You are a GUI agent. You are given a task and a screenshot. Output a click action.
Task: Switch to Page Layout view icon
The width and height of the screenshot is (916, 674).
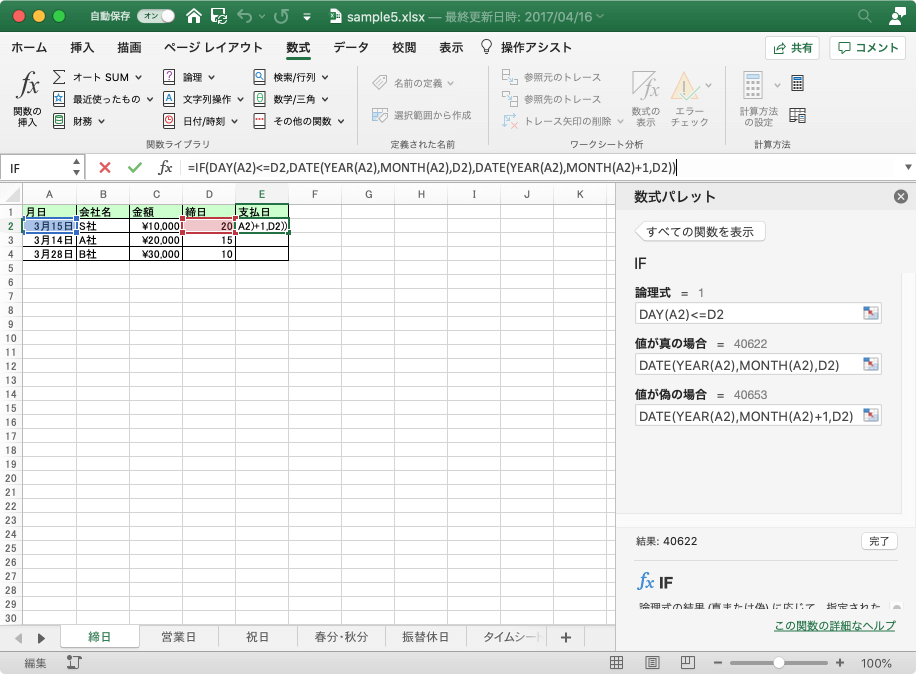point(653,663)
